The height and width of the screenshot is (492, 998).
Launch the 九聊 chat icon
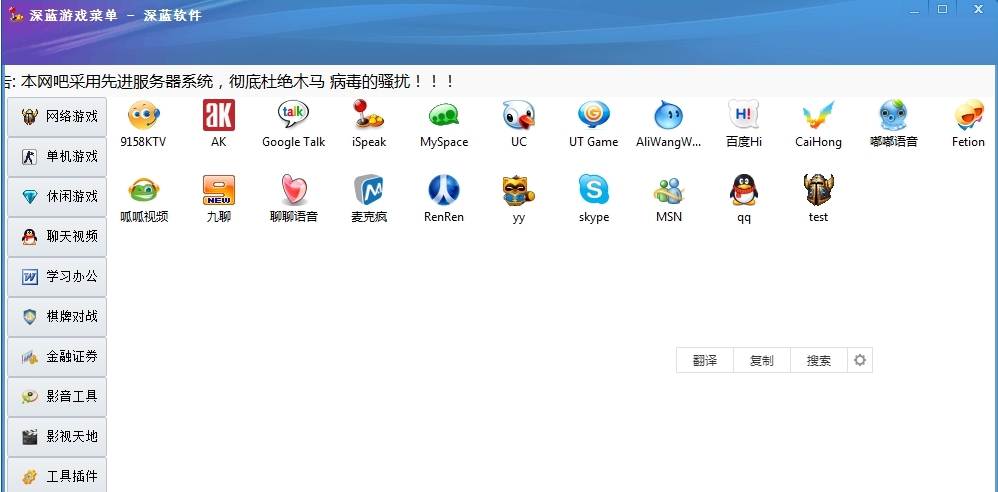tap(218, 190)
